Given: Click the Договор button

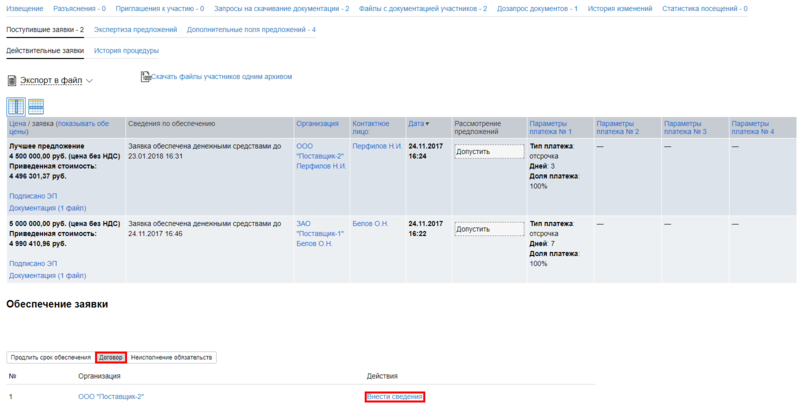Looking at the screenshot, I should tap(110, 357).
